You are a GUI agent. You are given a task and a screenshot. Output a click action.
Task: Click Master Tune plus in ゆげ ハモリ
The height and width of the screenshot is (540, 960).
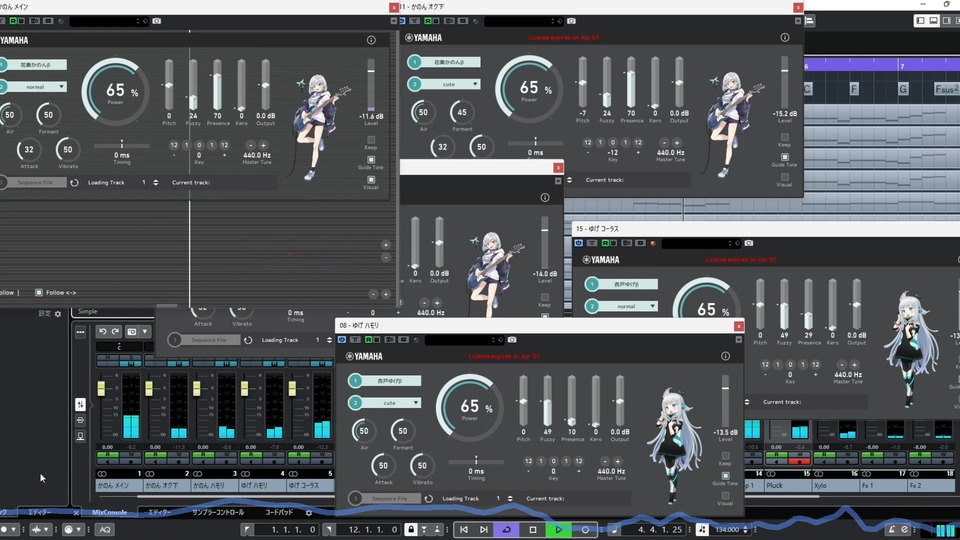tap(617, 461)
